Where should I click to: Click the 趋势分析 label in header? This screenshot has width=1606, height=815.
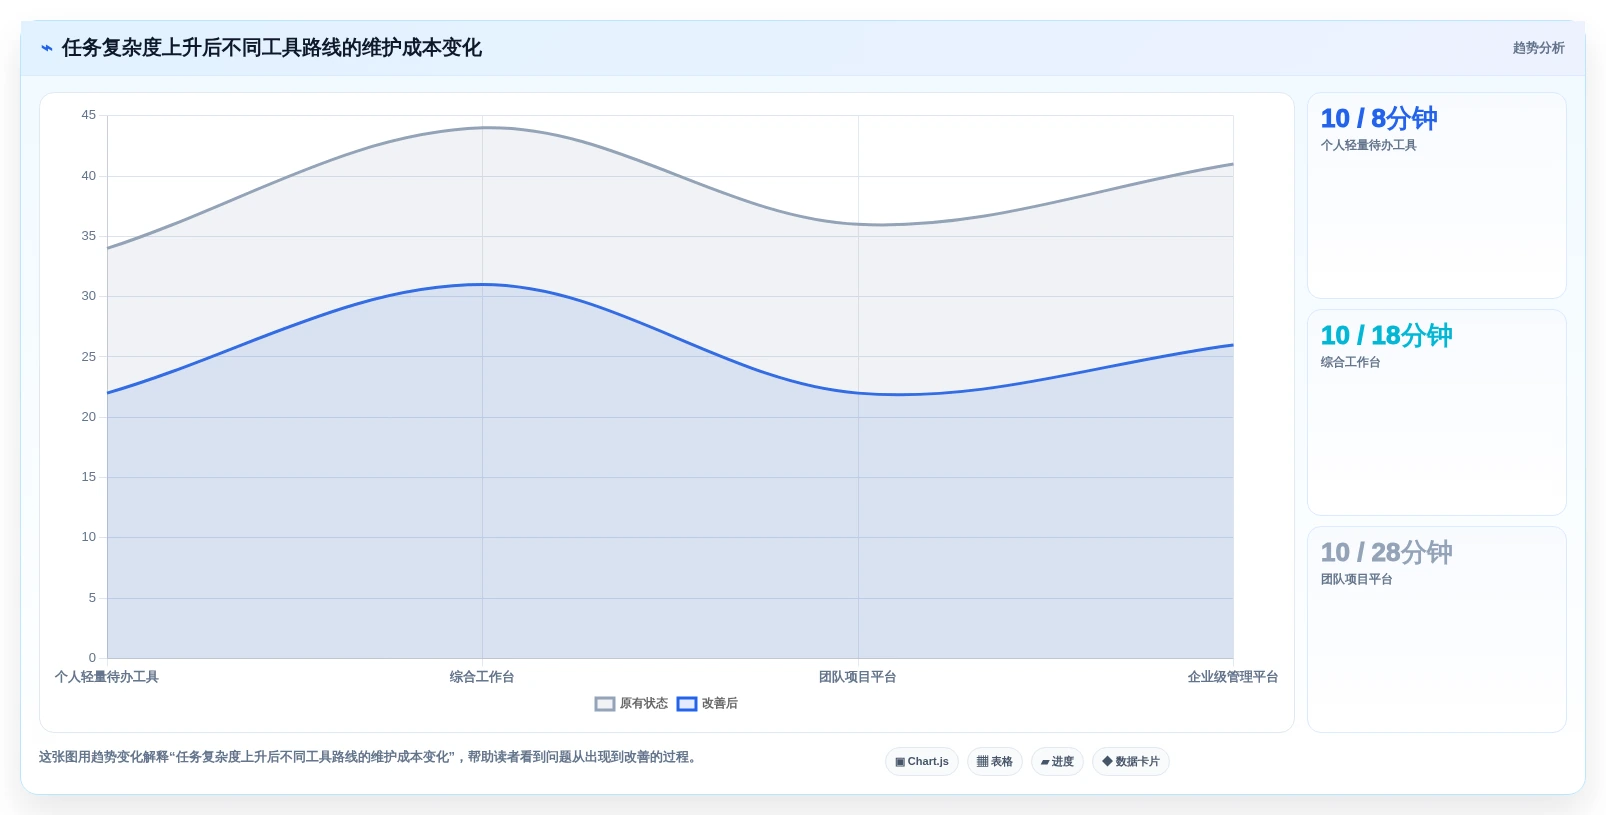click(1538, 48)
